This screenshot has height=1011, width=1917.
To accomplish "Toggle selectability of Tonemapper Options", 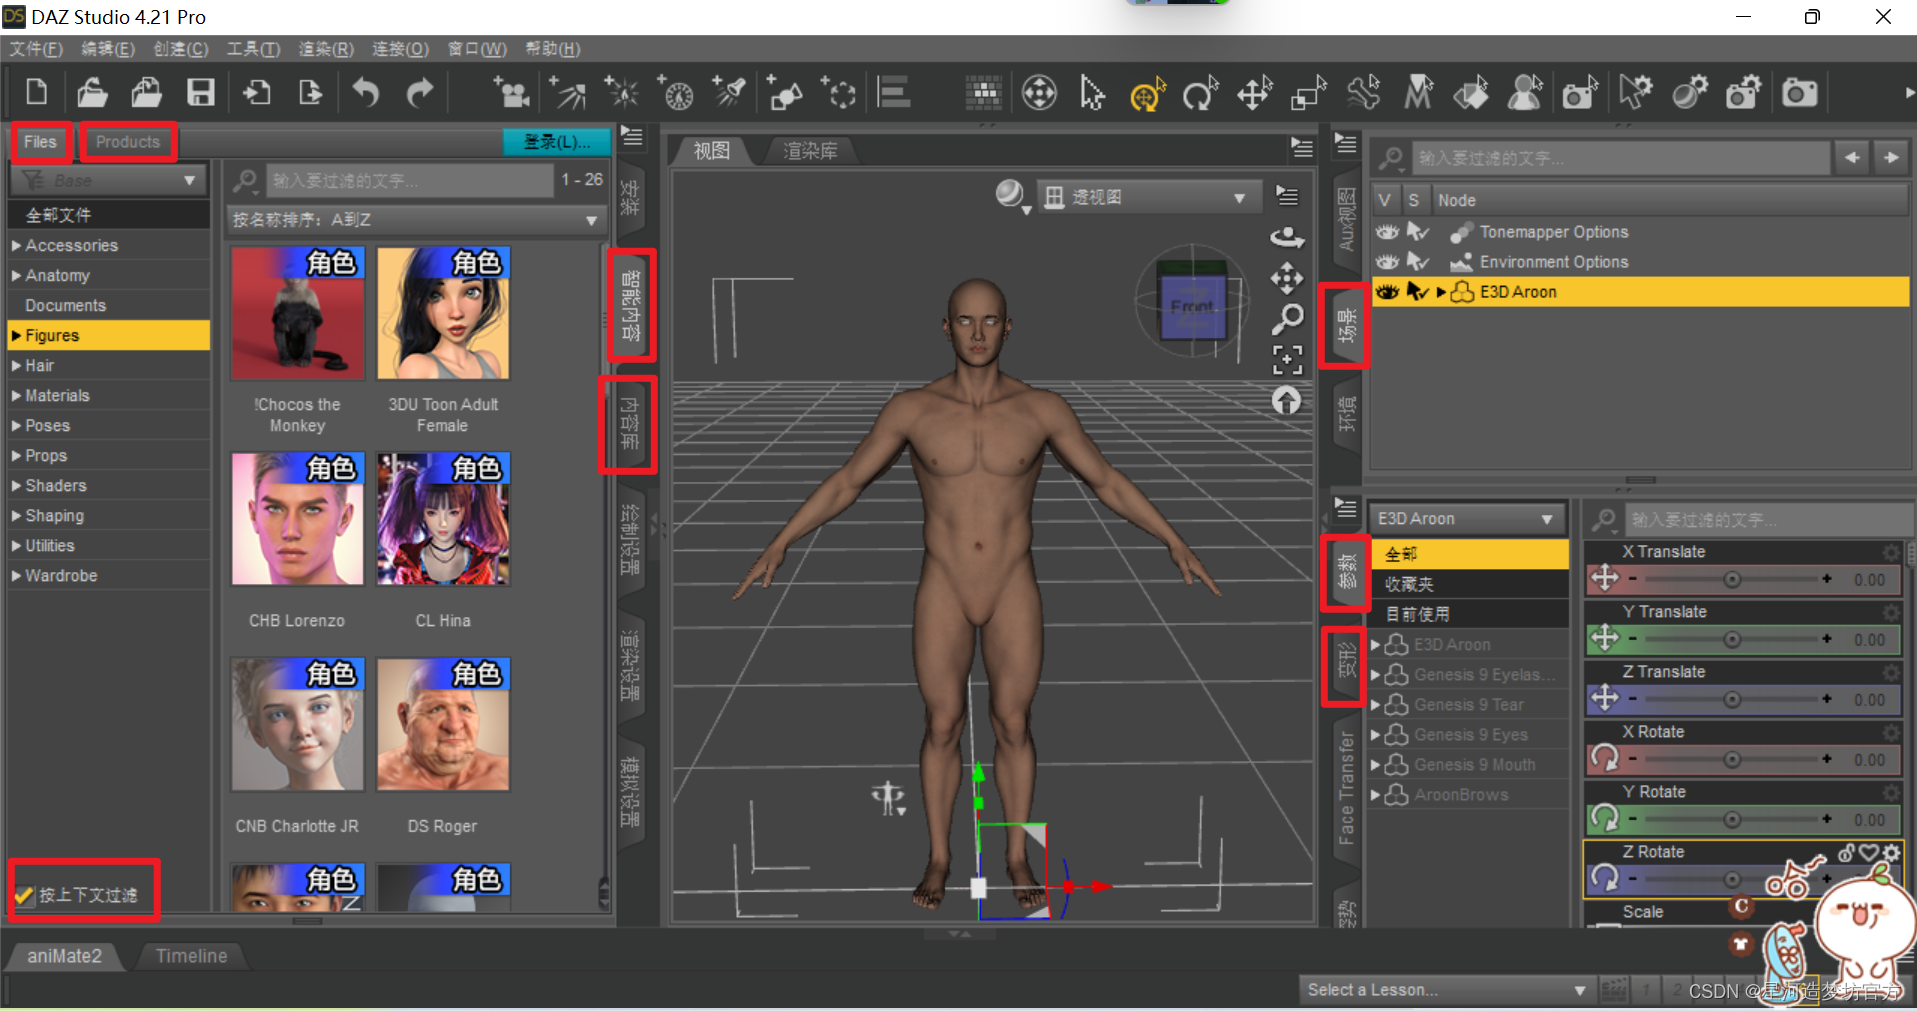I will pyautogui.click(x=1418, y=232).
